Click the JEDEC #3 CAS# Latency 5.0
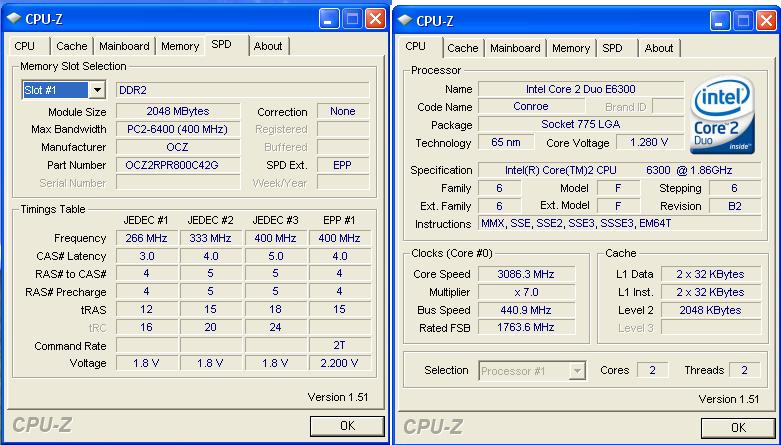Image resolution: width=781 pixels, height=445 pixels. tap(275, 256)
